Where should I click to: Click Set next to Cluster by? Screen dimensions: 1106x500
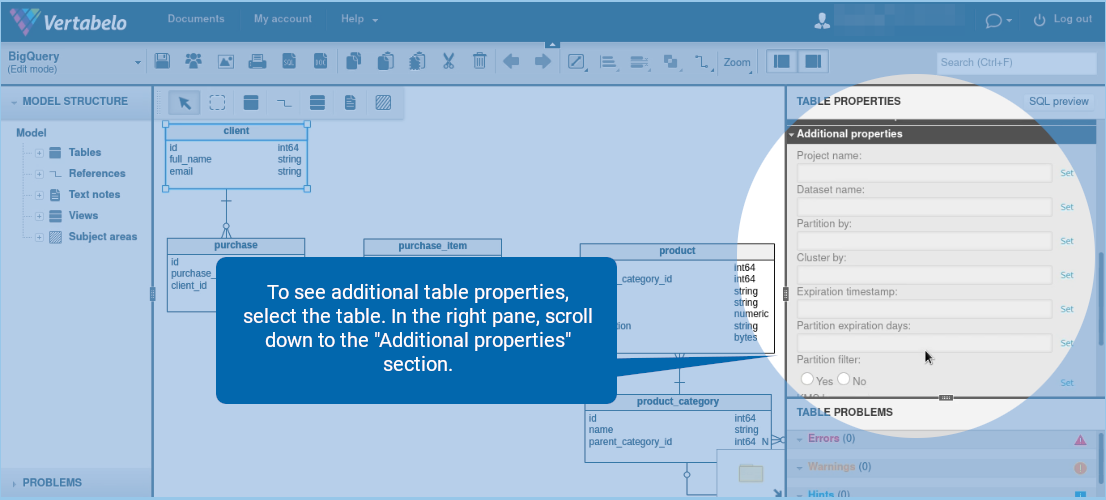click(x=1066, y=275)
